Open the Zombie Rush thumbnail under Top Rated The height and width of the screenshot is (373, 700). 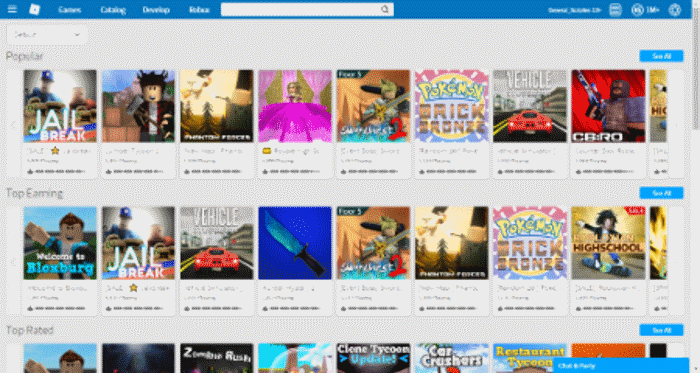tap(217, 358)
